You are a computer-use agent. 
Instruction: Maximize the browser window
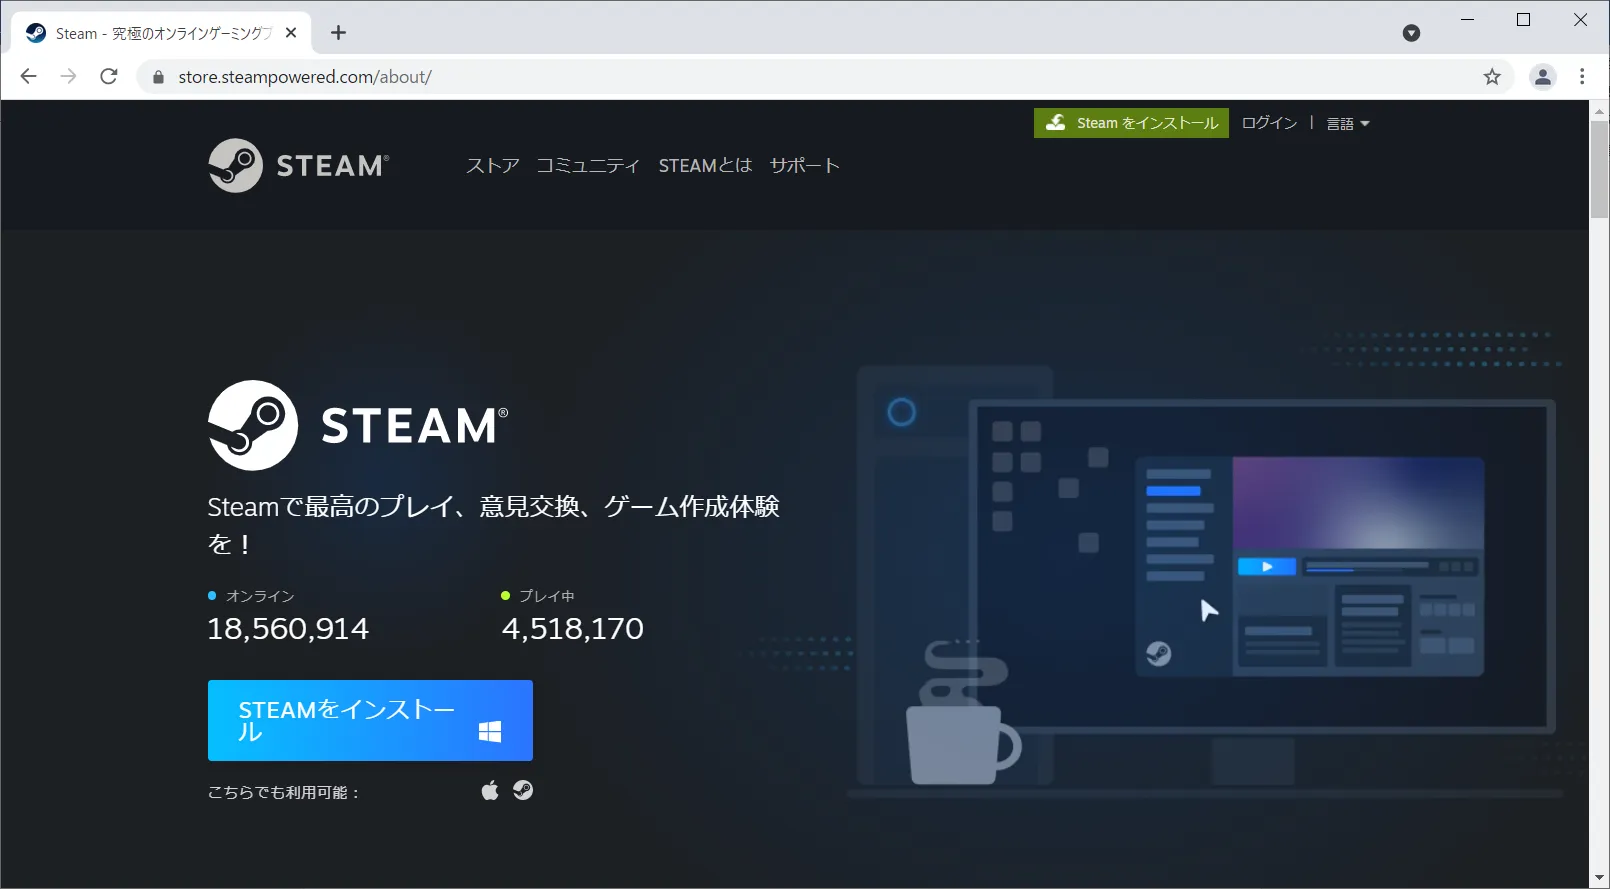pos(1524,20)
